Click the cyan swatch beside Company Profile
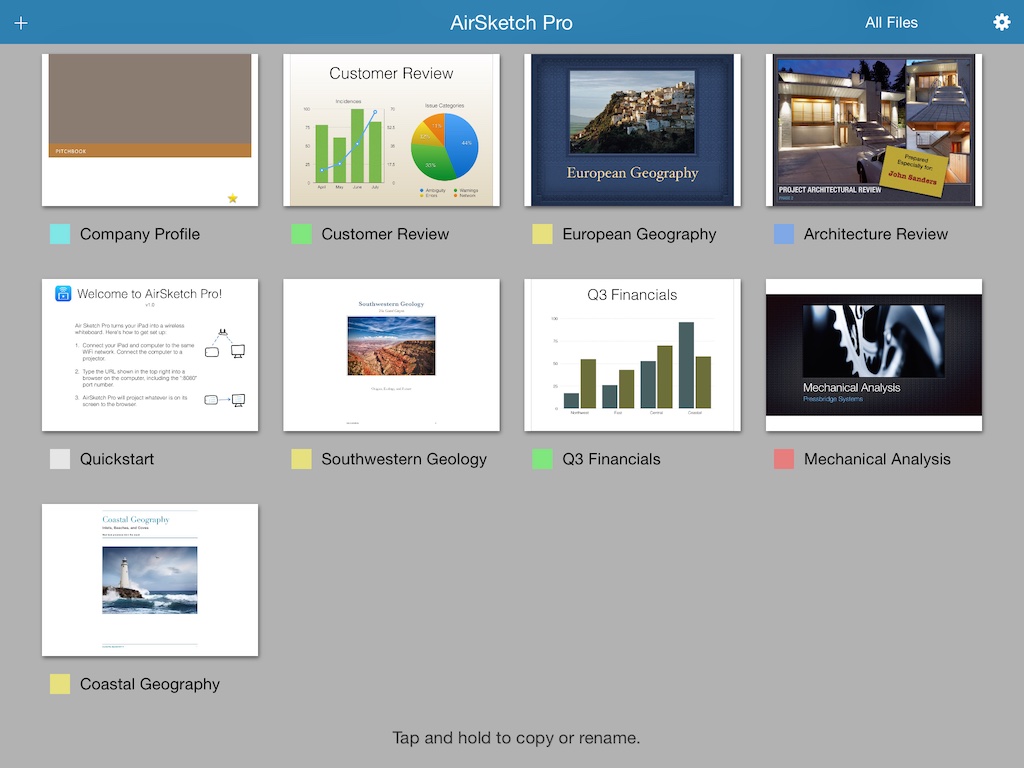Viewport: 1024px width, 768px height. [x=60, y=234]
